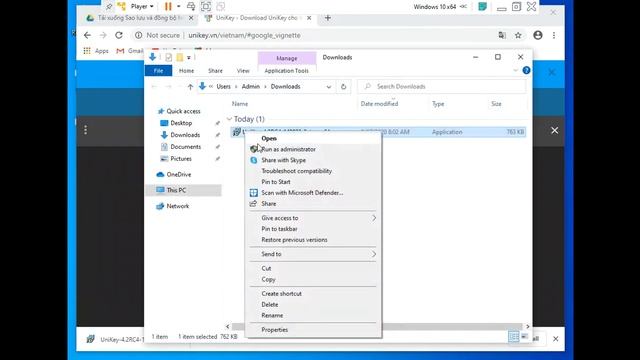Image resolution: width=640 pixels, height=360 pixels.
Task: Sort files by the Date modified column
Action: click(379, 104)
